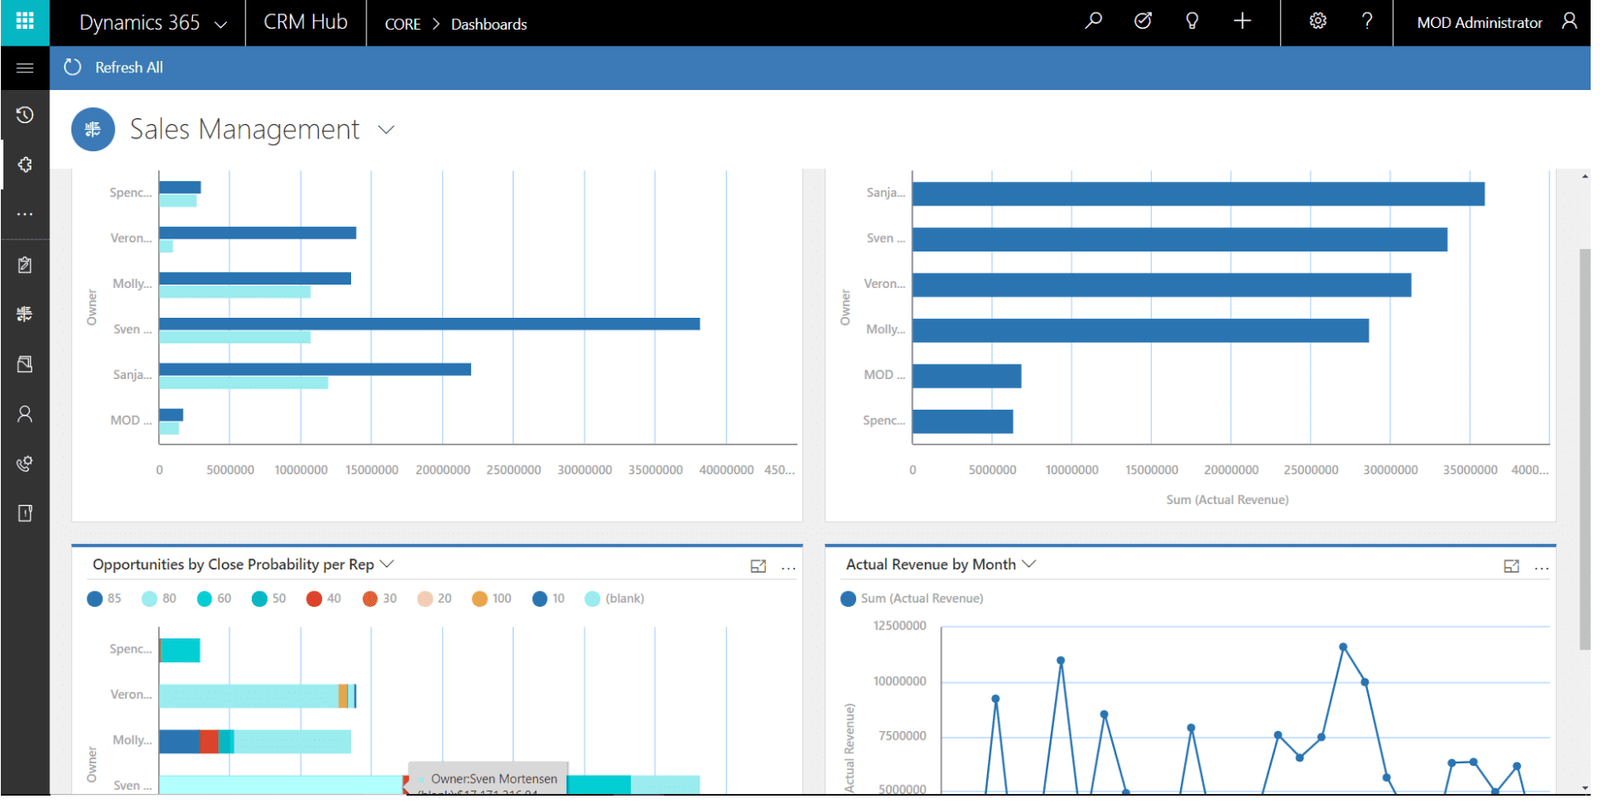1600x804 pixels.
Task: Toggle the 20 legend item
Action: [435, 599]
